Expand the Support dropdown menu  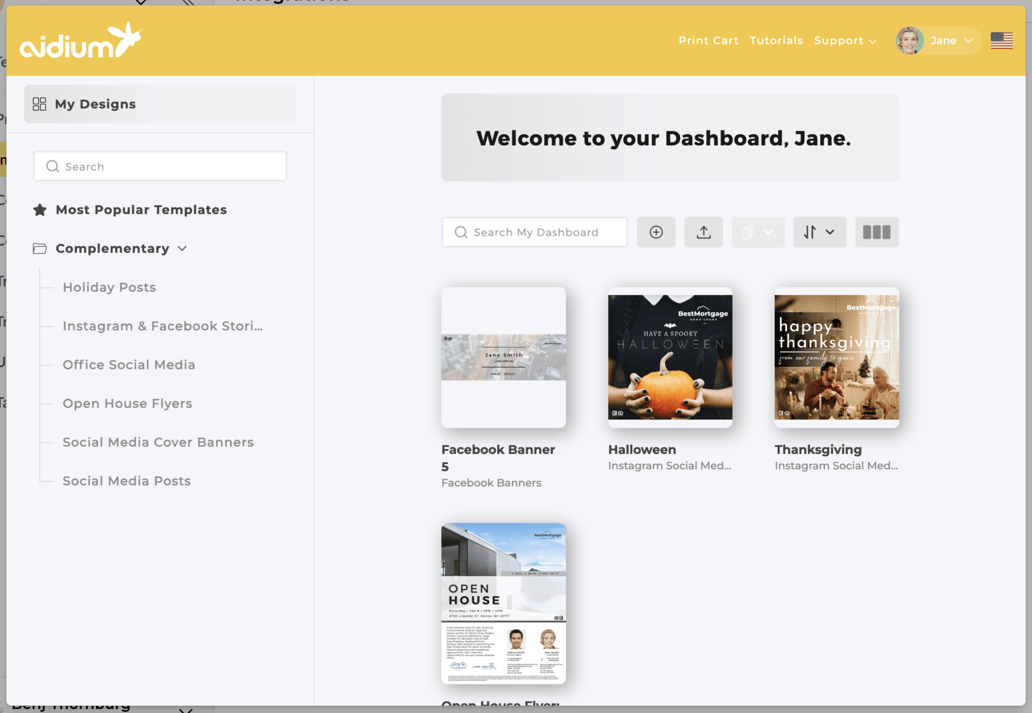point(845,41)
